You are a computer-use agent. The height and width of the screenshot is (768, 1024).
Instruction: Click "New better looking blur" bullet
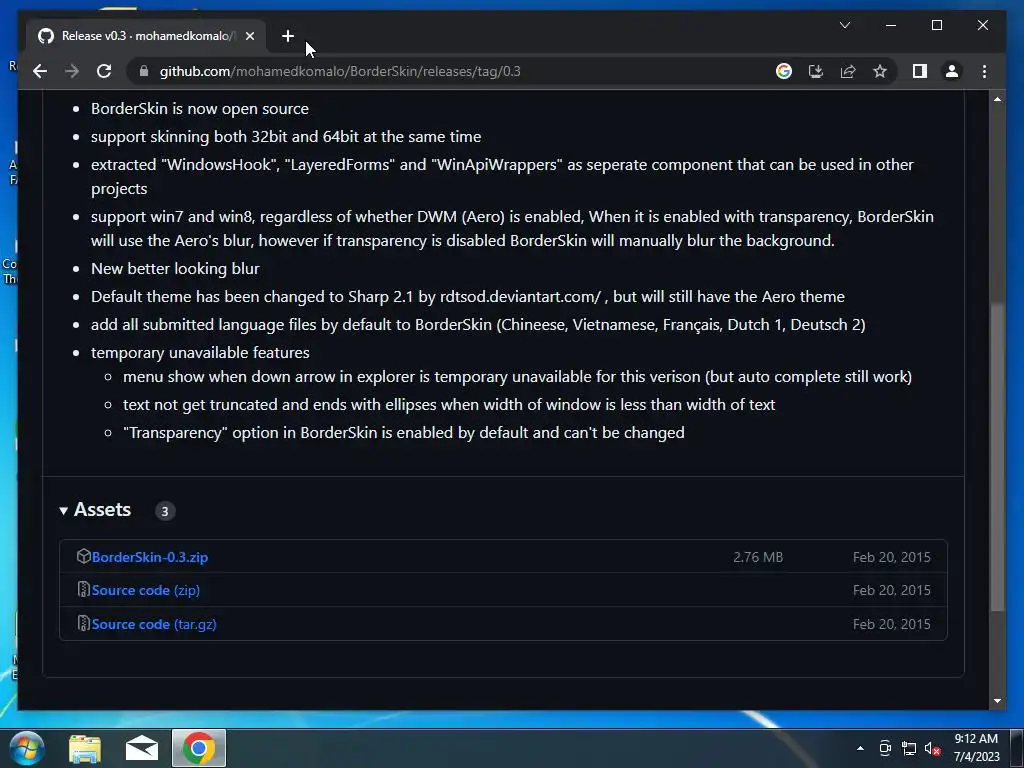(175, 268)
